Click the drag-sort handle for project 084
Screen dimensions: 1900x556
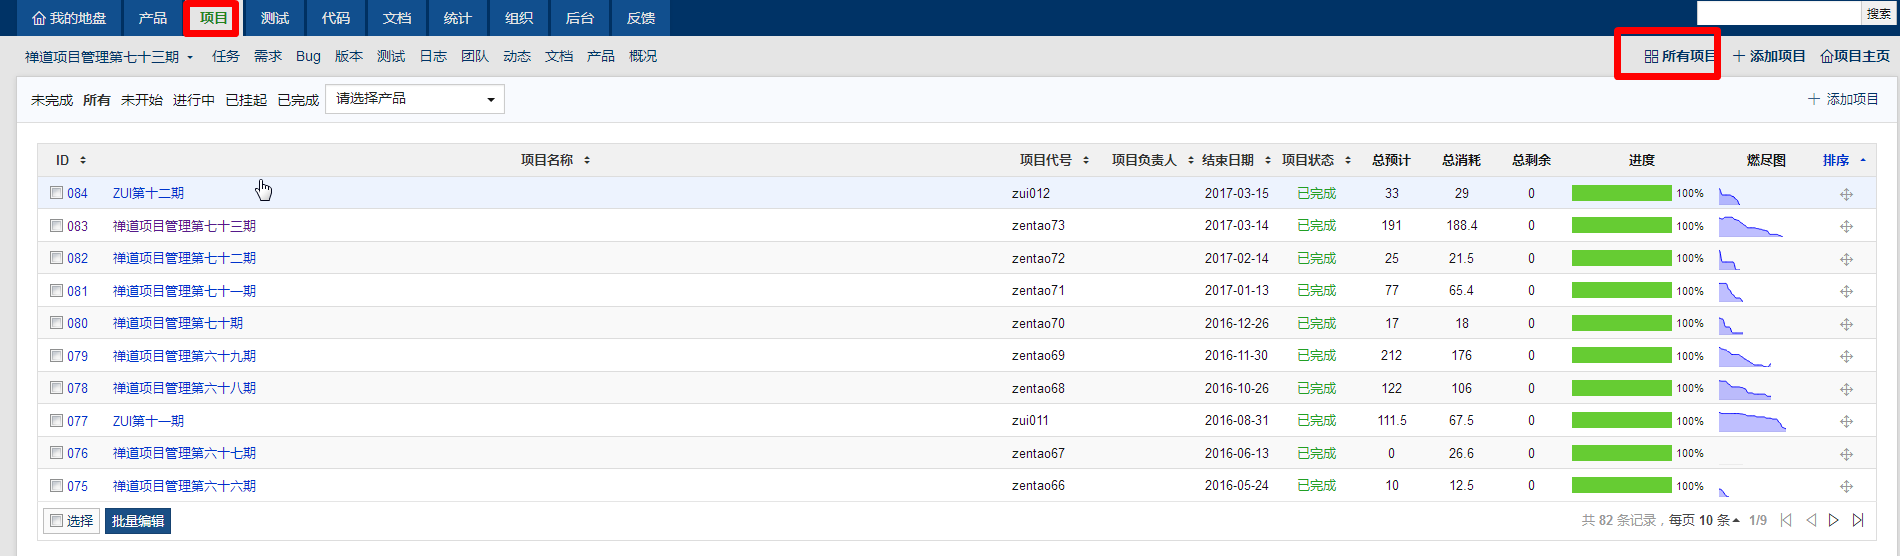pyautogui.click(x=1846, y=194)
